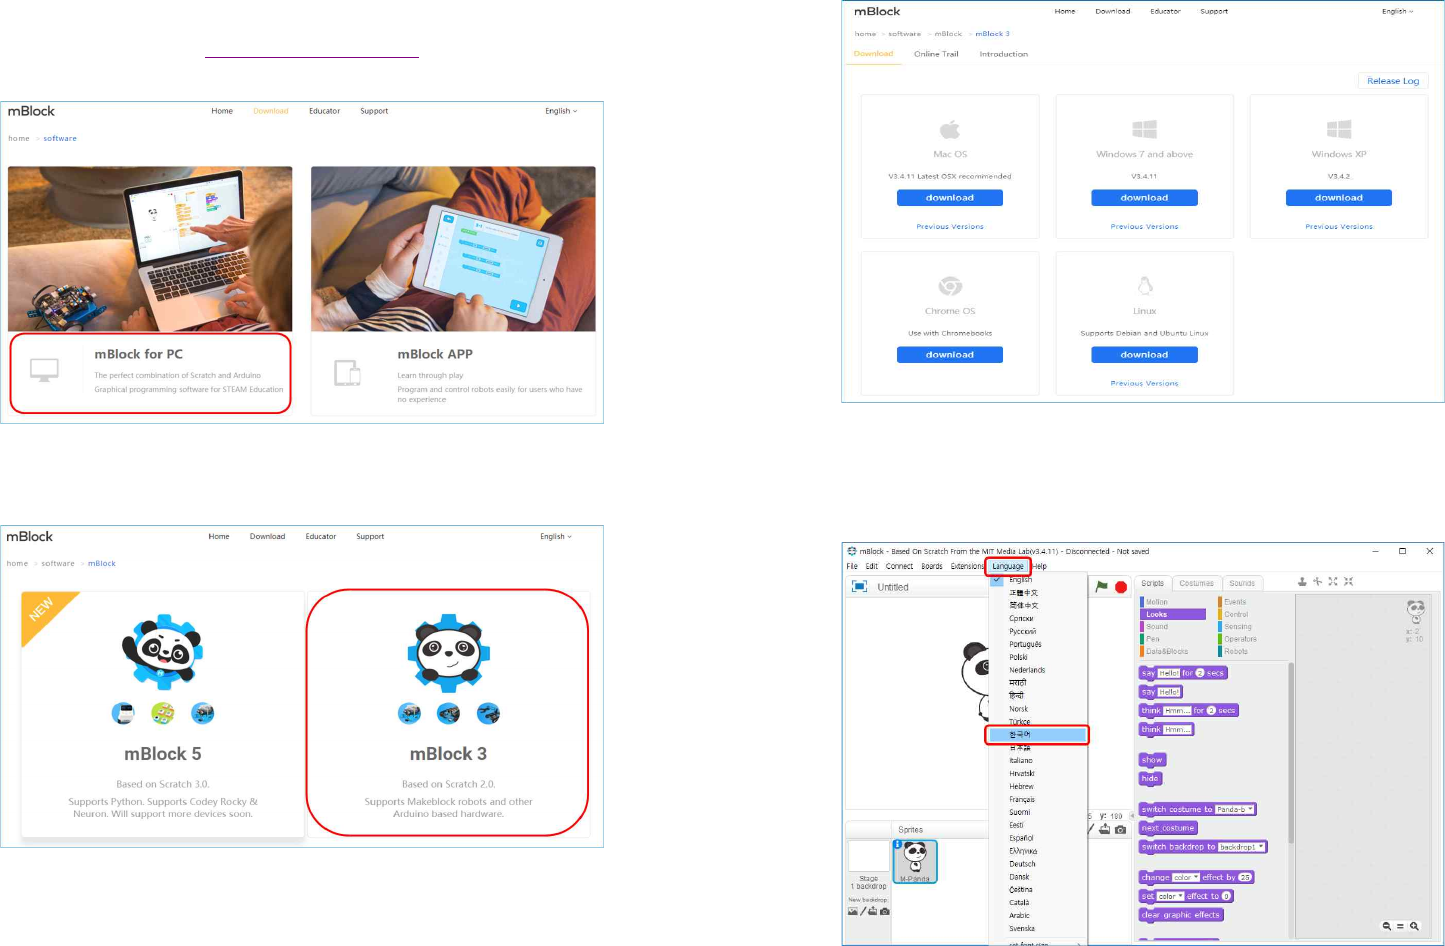Click the mBlock 5 panda gear logo

[163, 652]
